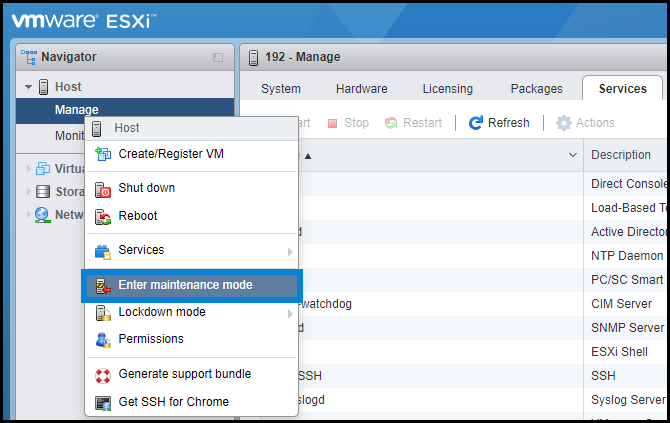670x423 pixels.
Task: Choose Enter maintenance mode
Action: (x=192, y=286)
